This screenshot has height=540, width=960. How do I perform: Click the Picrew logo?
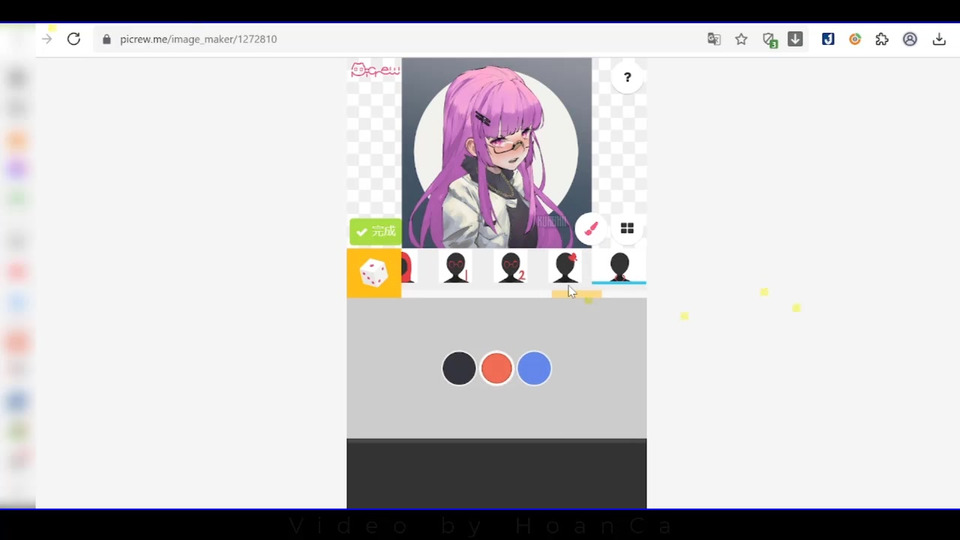375,70
